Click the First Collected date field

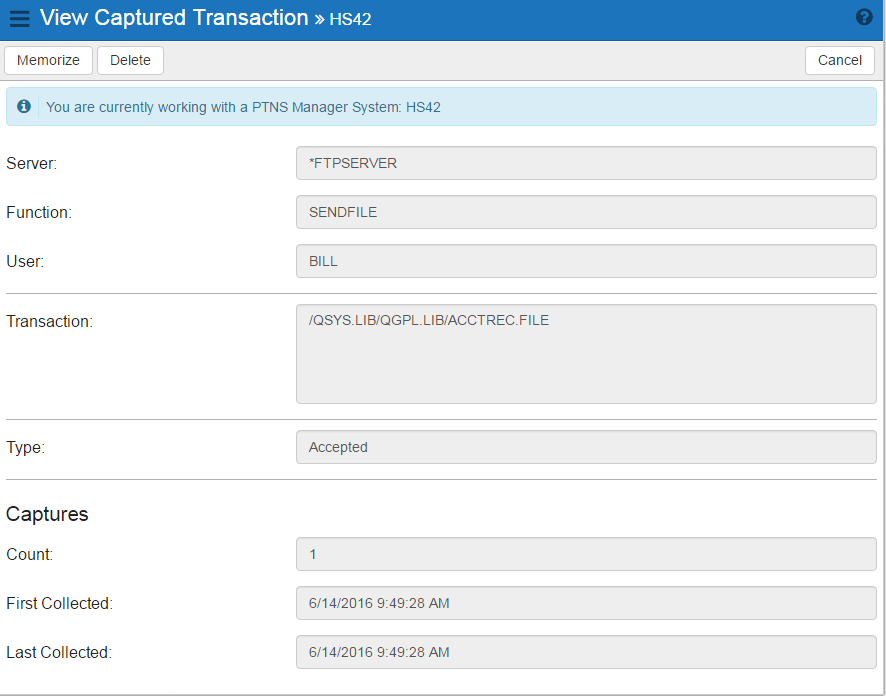586,603
